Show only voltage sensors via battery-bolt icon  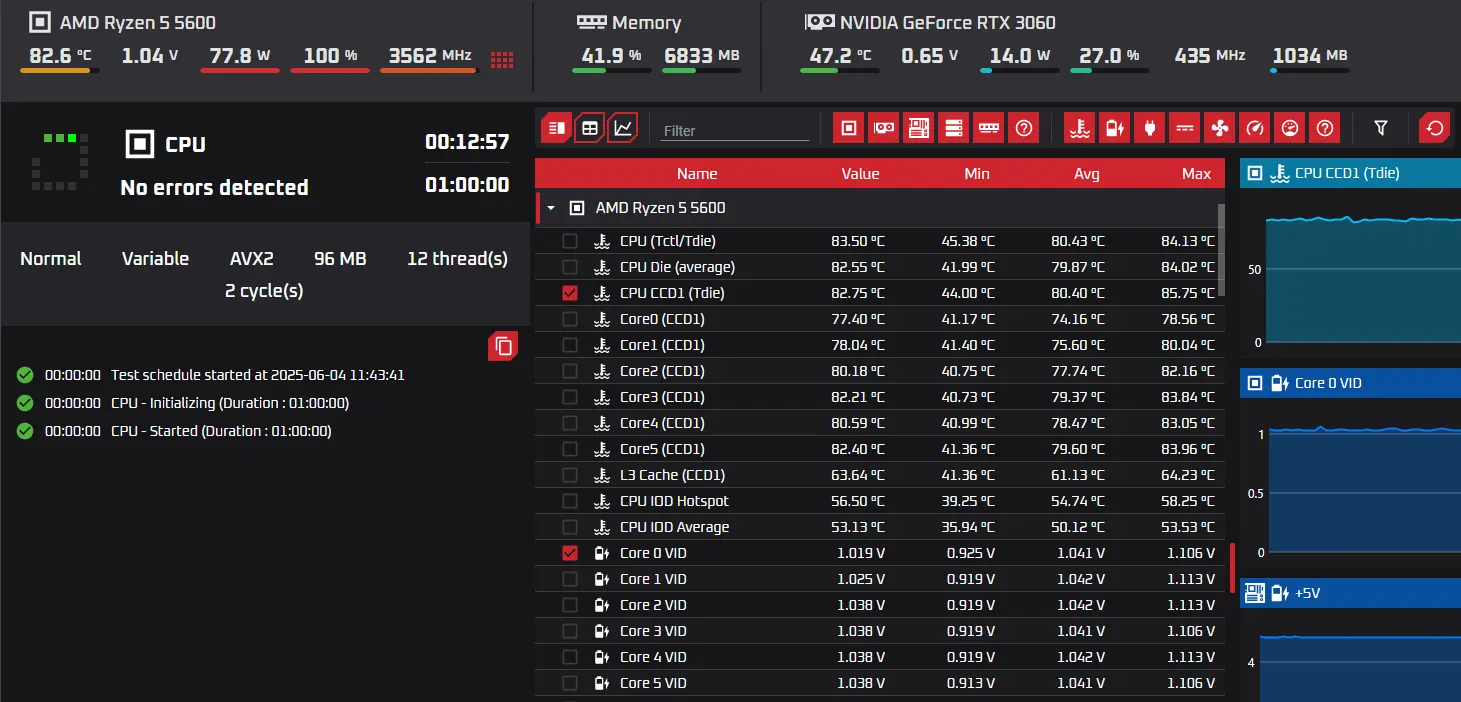point(1114,128)
